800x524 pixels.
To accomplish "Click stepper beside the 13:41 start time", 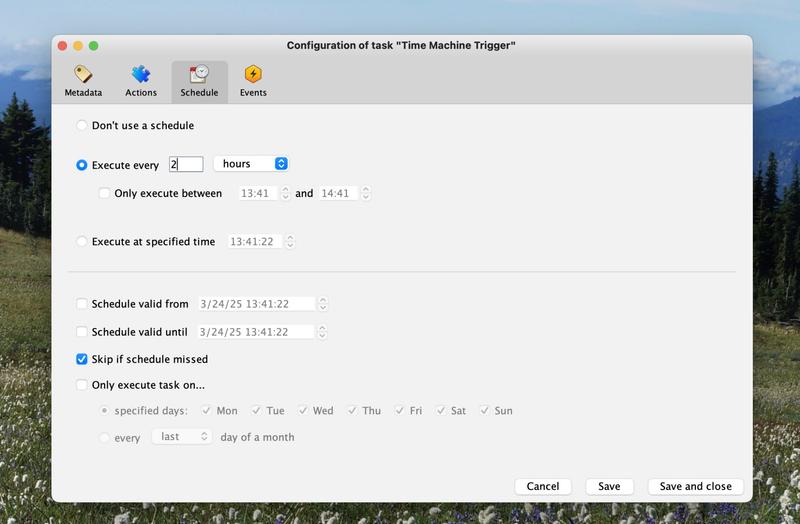I will 286,194.
